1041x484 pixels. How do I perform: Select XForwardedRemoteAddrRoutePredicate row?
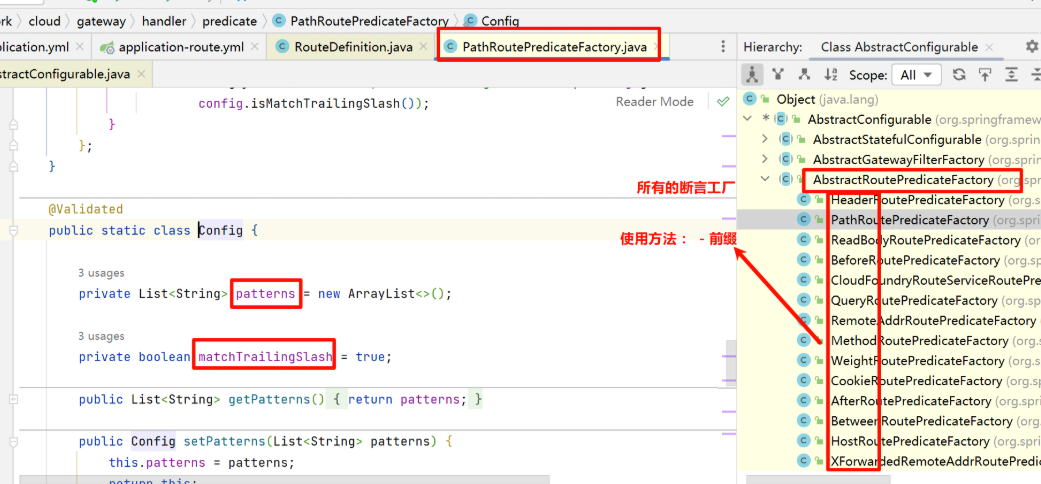[x=888, y=461]
